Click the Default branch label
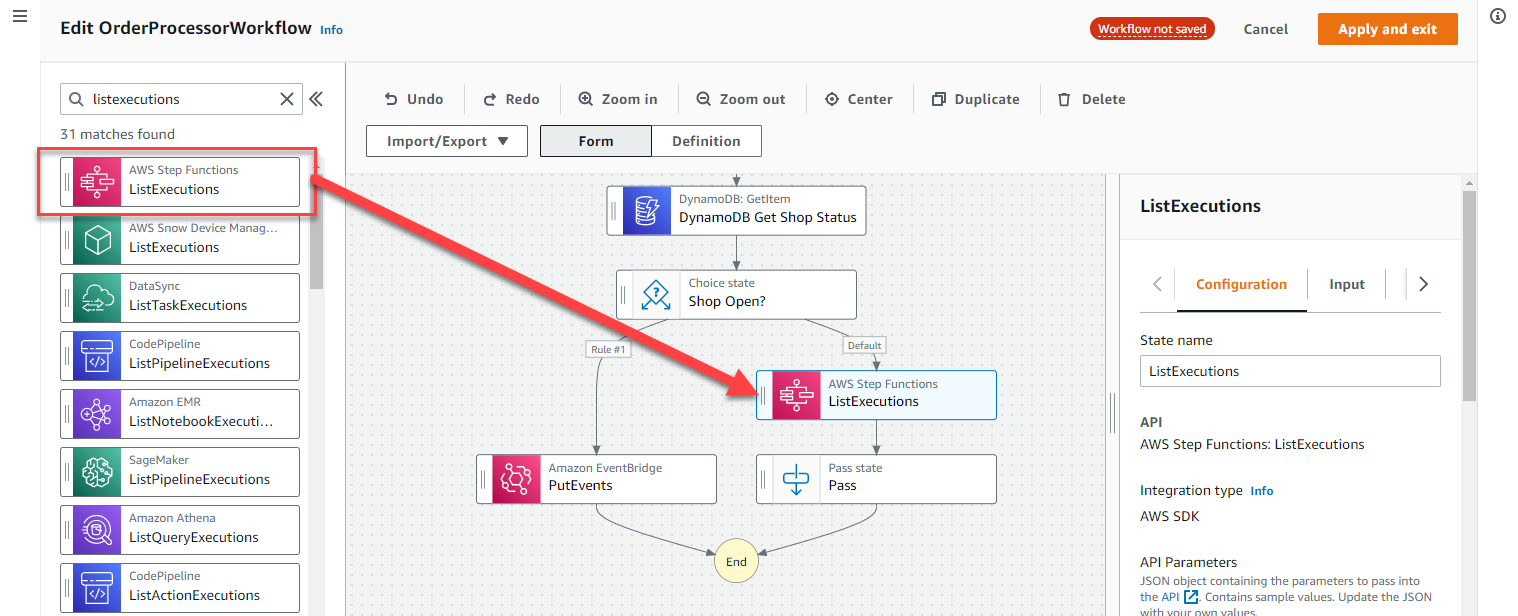The image size is (1518, 616). pos(864,345)
